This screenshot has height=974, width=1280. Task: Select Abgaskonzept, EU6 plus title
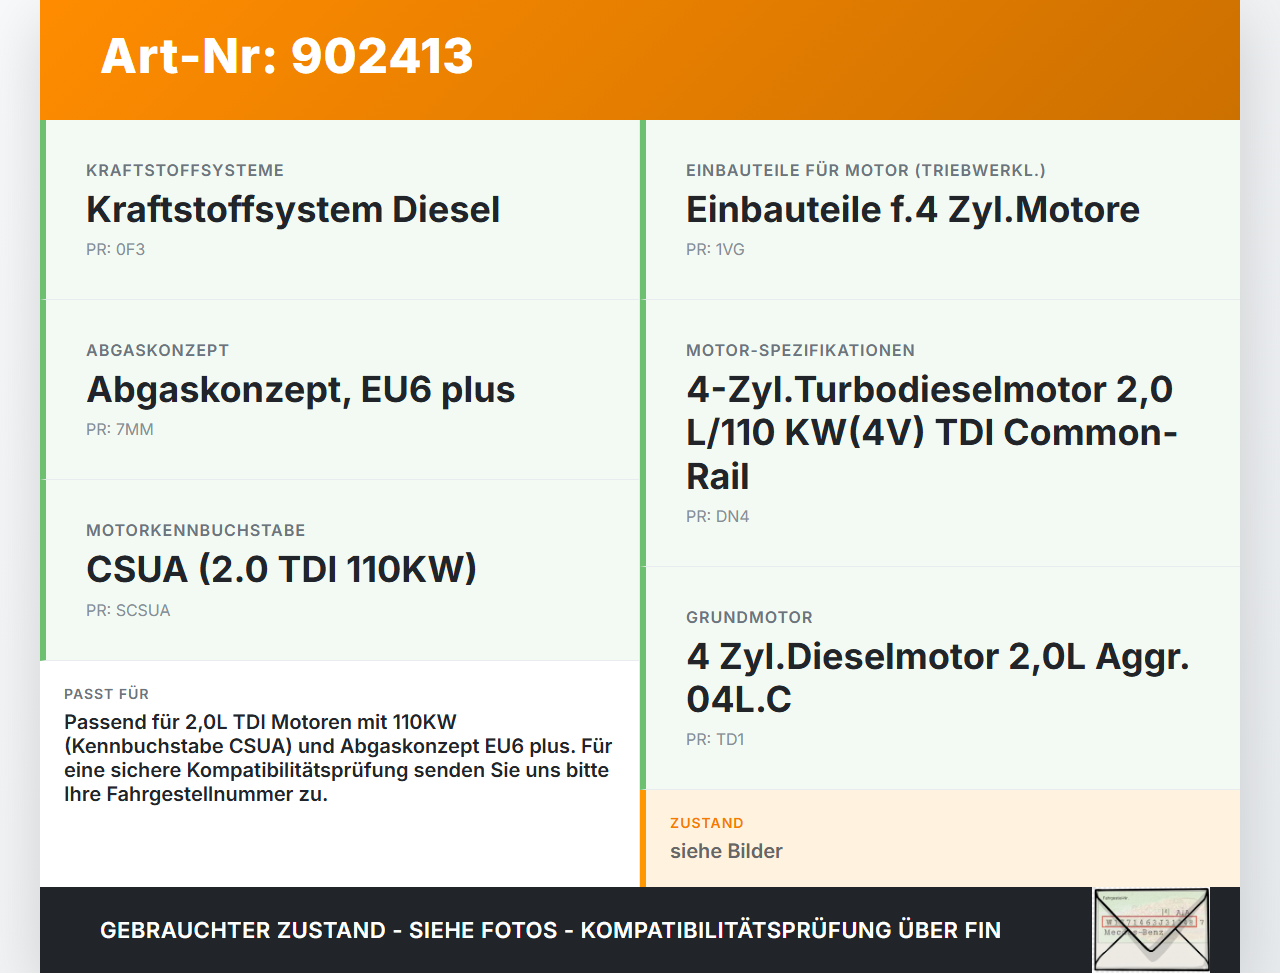[301, 390]
